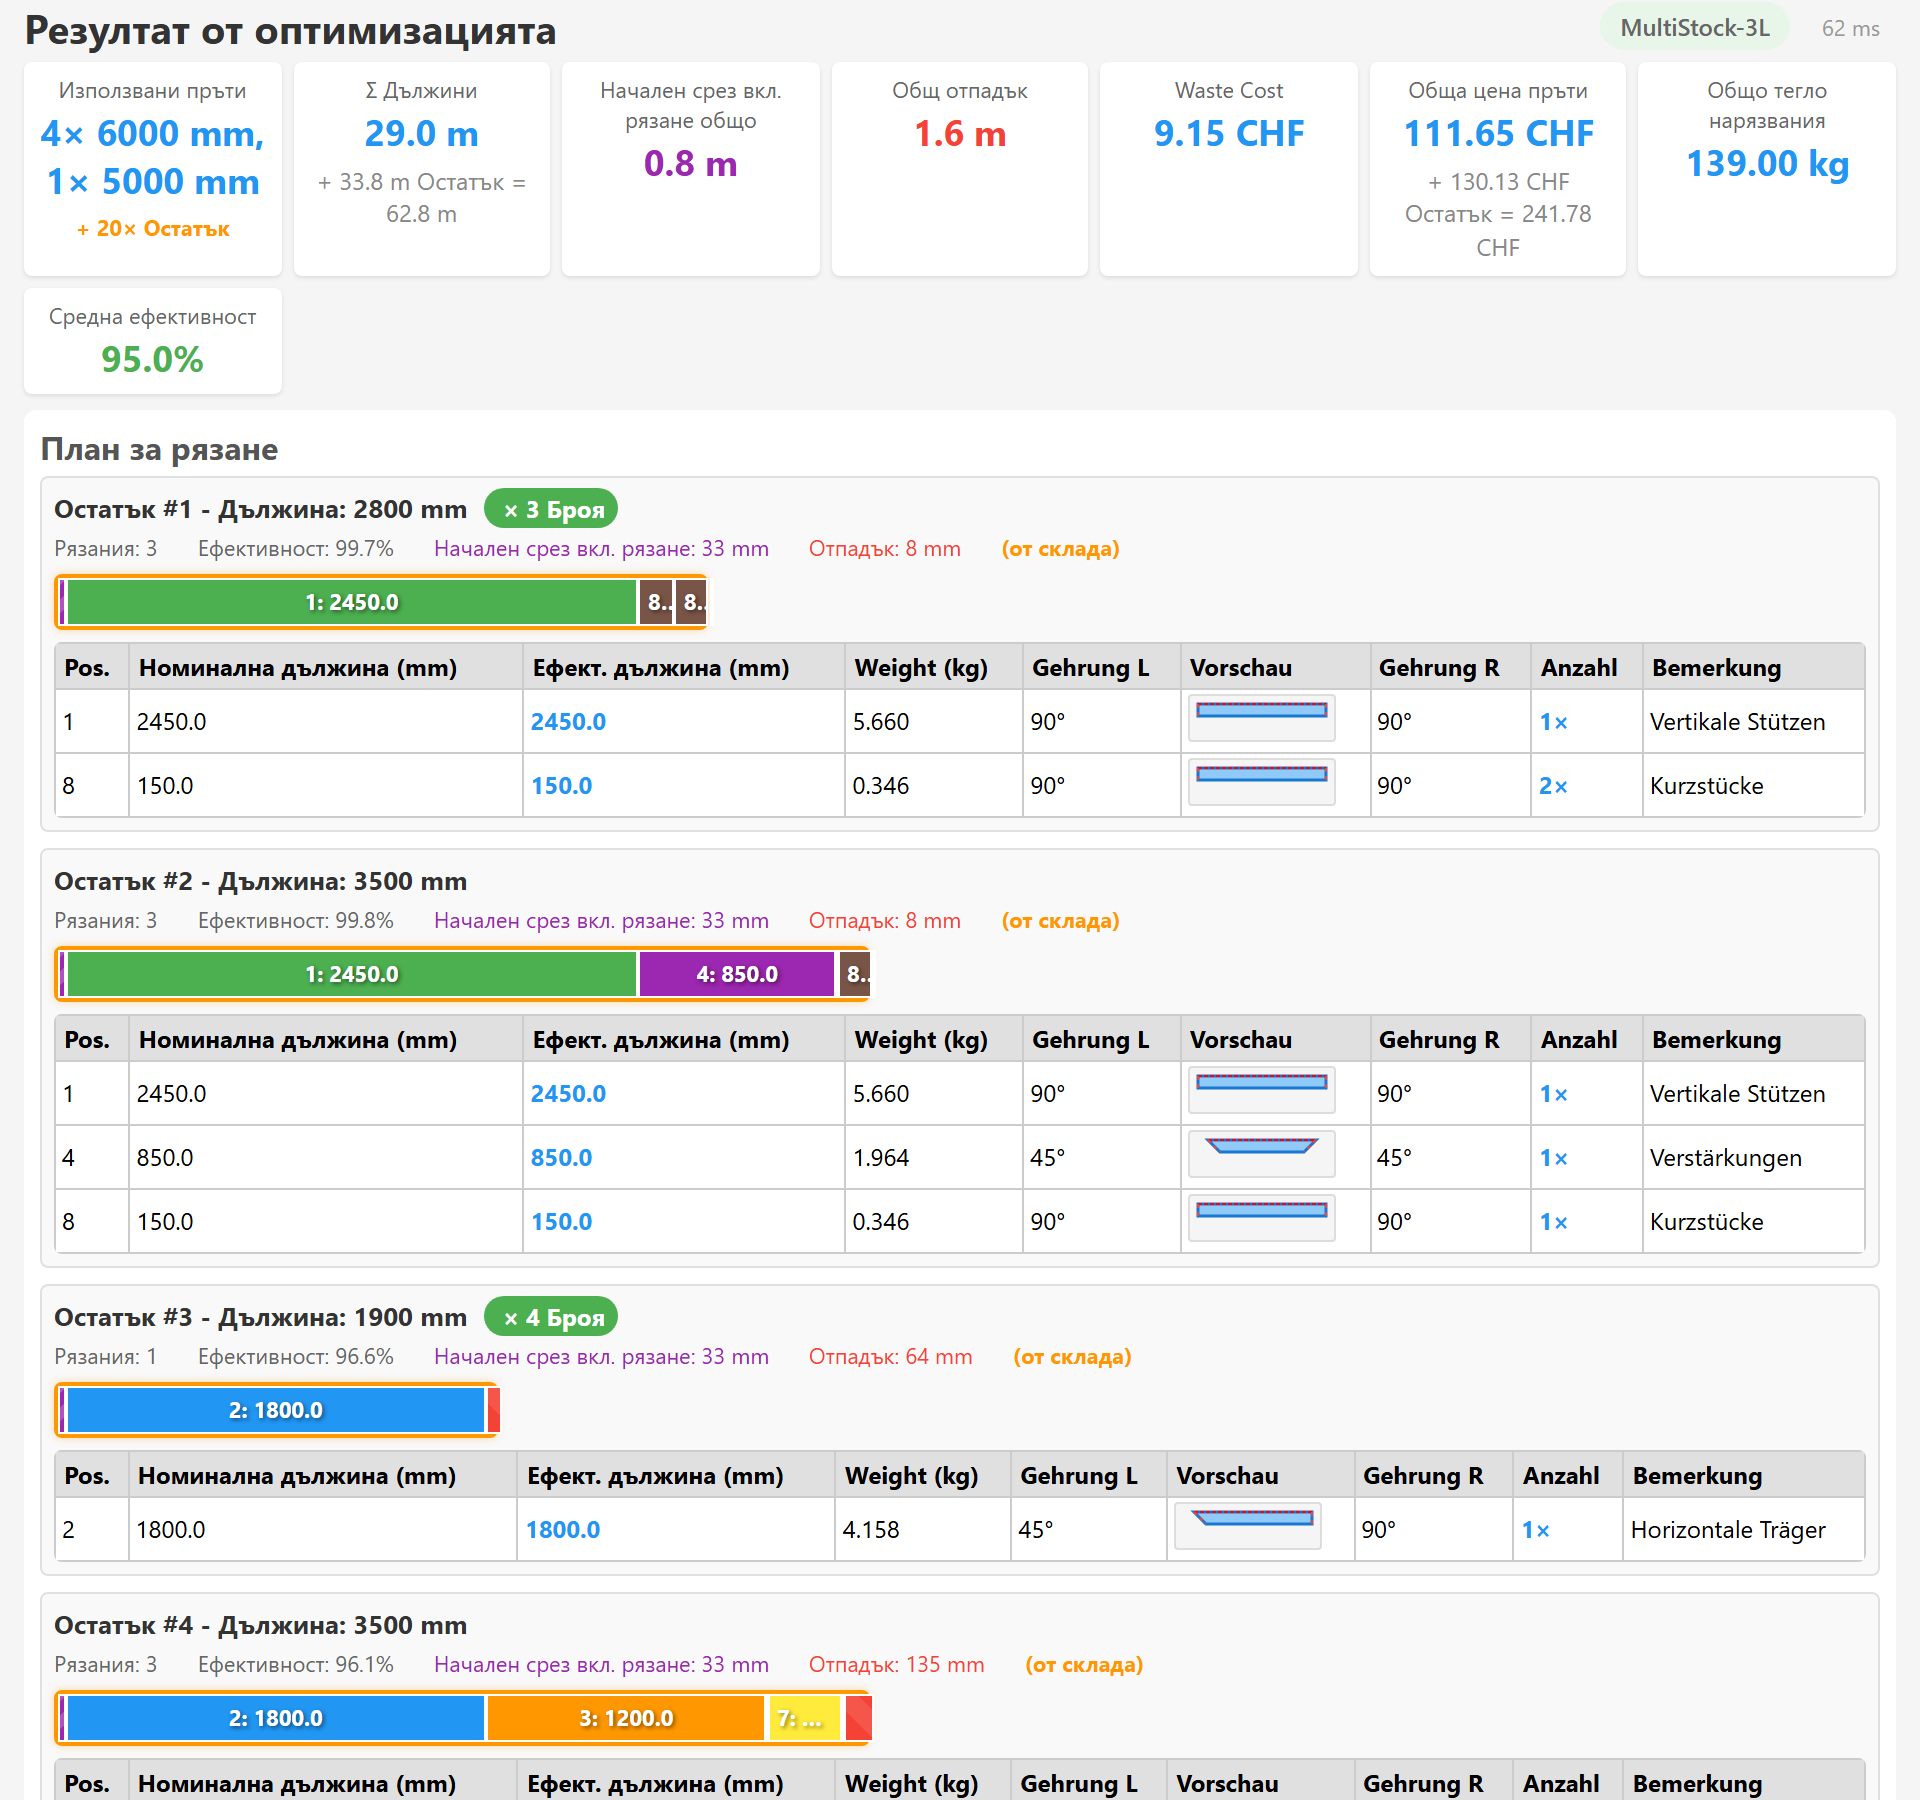Click the Vorschau preview of the 1800.0 Horizontale Träger
The width and height of the screenshot is (1920, 1800).
pyautogui.click(x=1247, y=1527)
